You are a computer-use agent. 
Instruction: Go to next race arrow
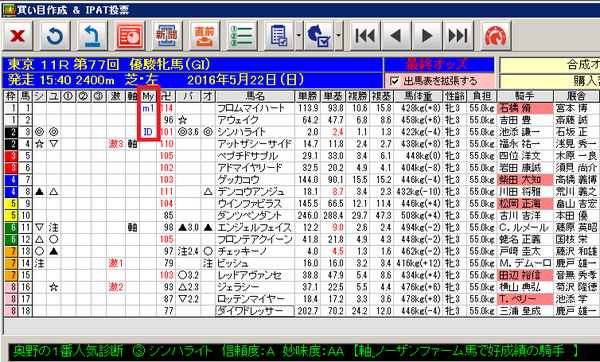tap(427, 36)
